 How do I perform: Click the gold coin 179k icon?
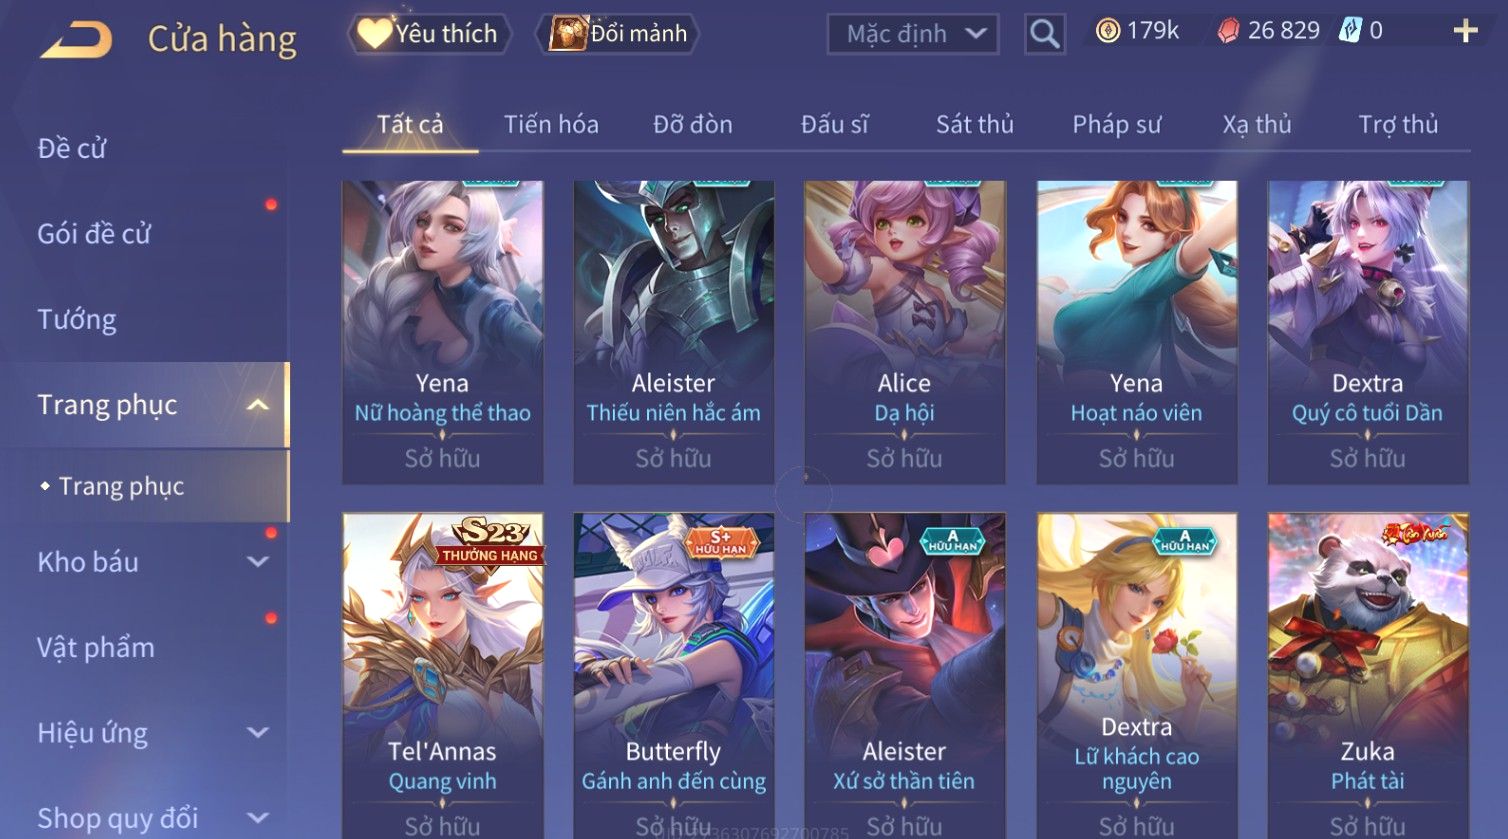[x=1107, y=31]
